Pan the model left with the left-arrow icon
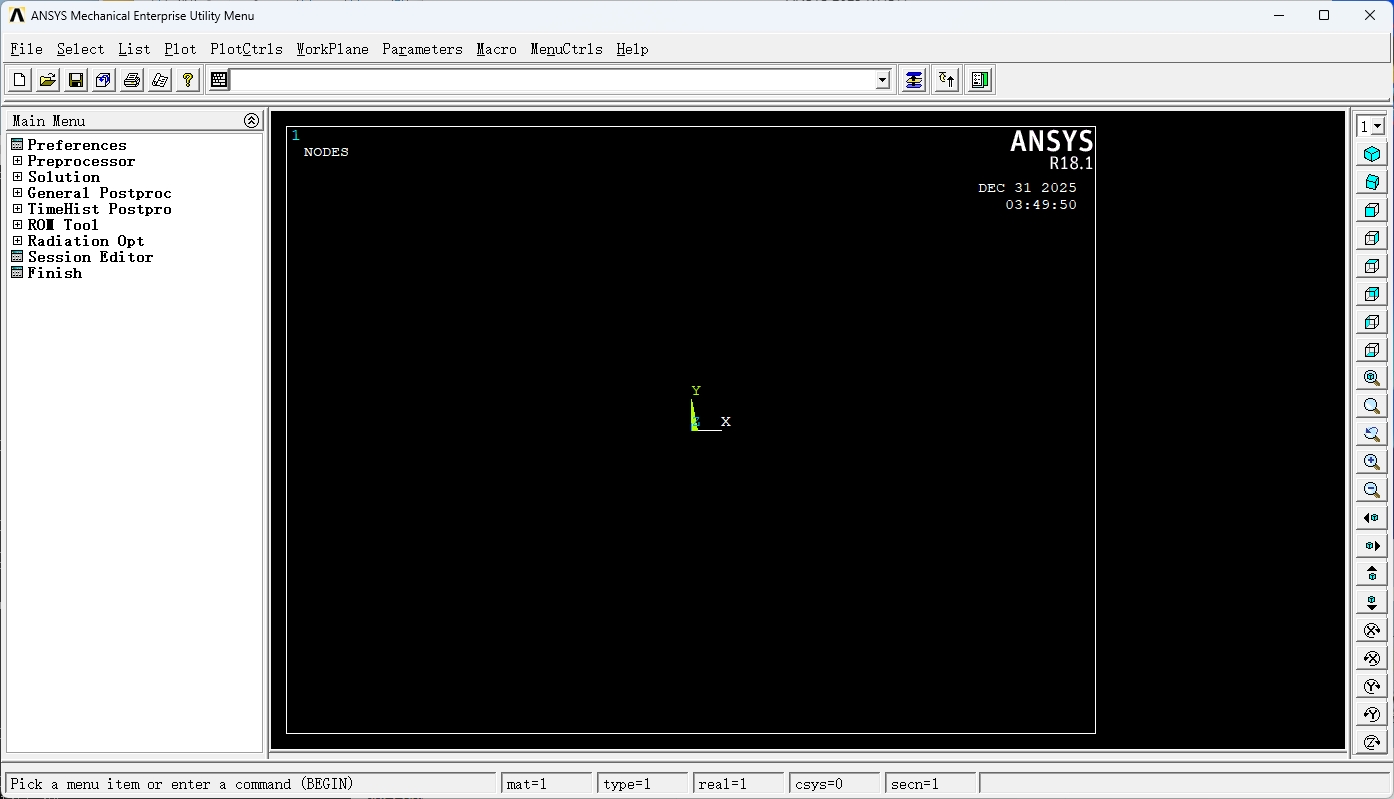The height and width of the screenshot is (799, 1394). [x=1371, y=518]
